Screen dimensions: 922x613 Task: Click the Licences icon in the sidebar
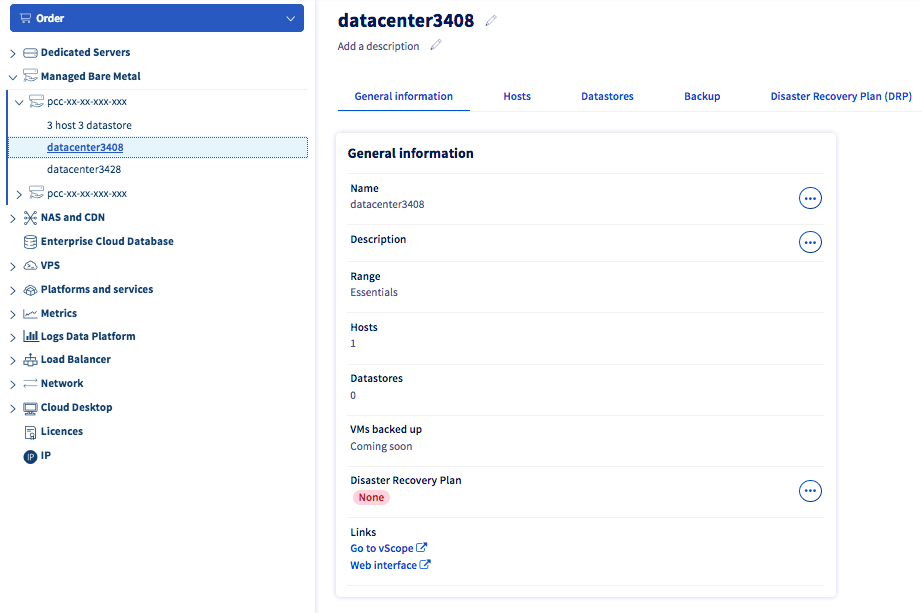click(30, 432)
